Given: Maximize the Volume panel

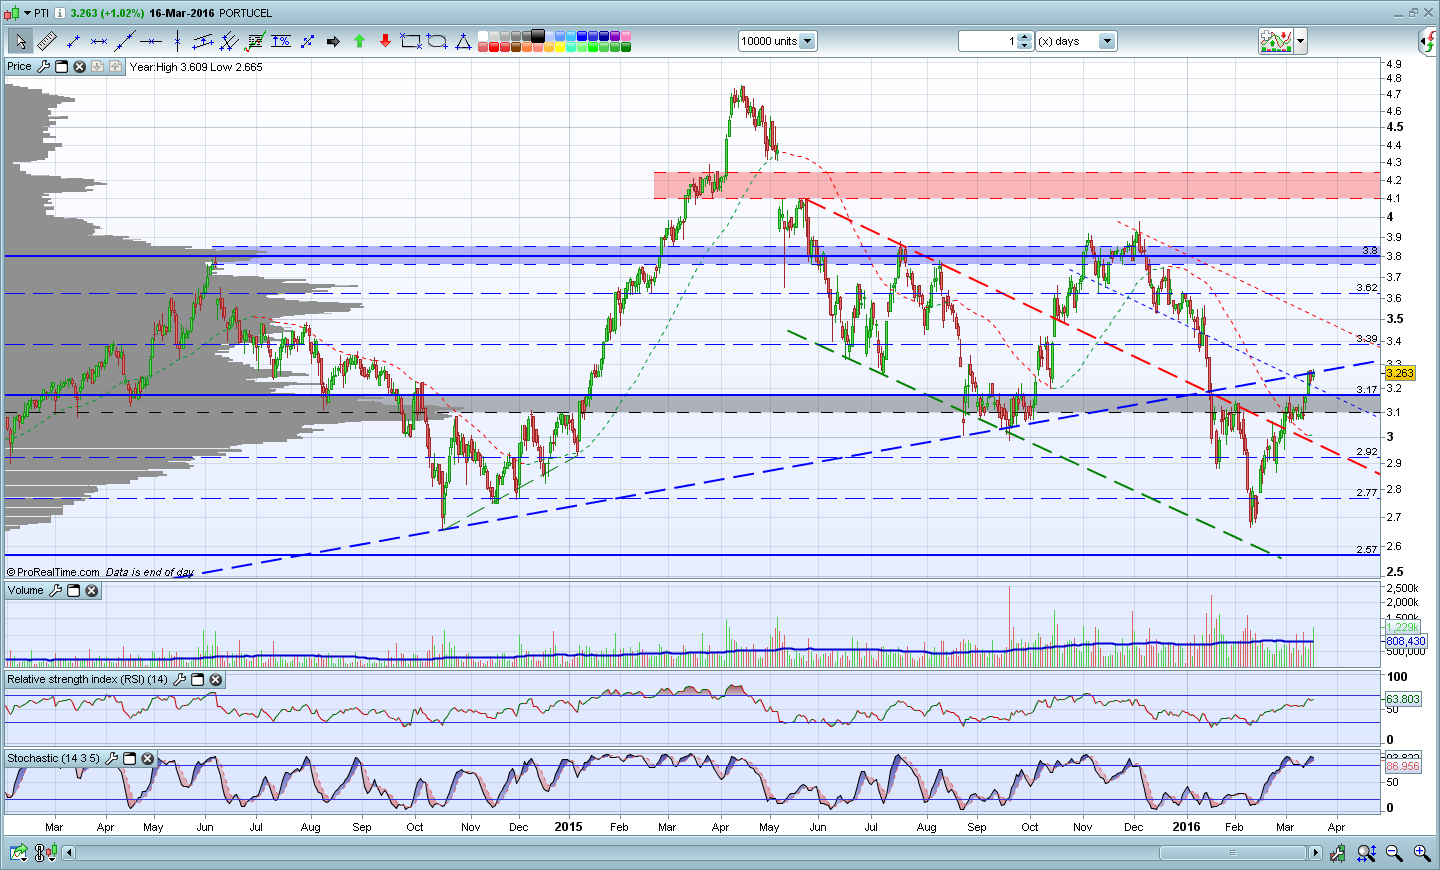Looking at the screenshot, I should (x=73, y=591).
